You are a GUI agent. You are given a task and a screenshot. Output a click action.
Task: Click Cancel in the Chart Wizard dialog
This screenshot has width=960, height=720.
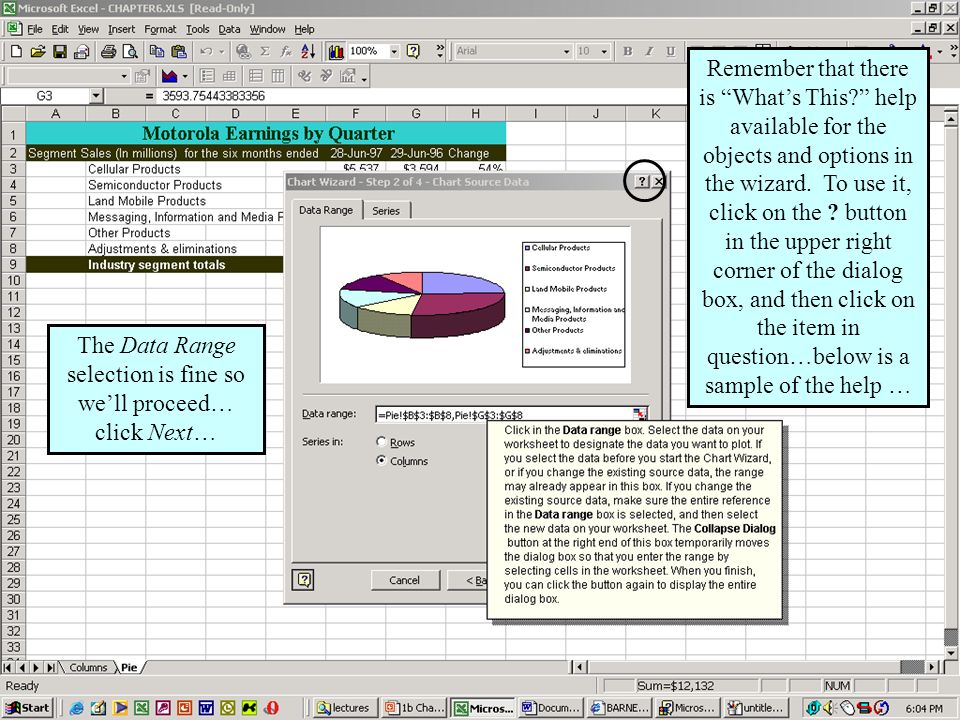coord(404,580)
